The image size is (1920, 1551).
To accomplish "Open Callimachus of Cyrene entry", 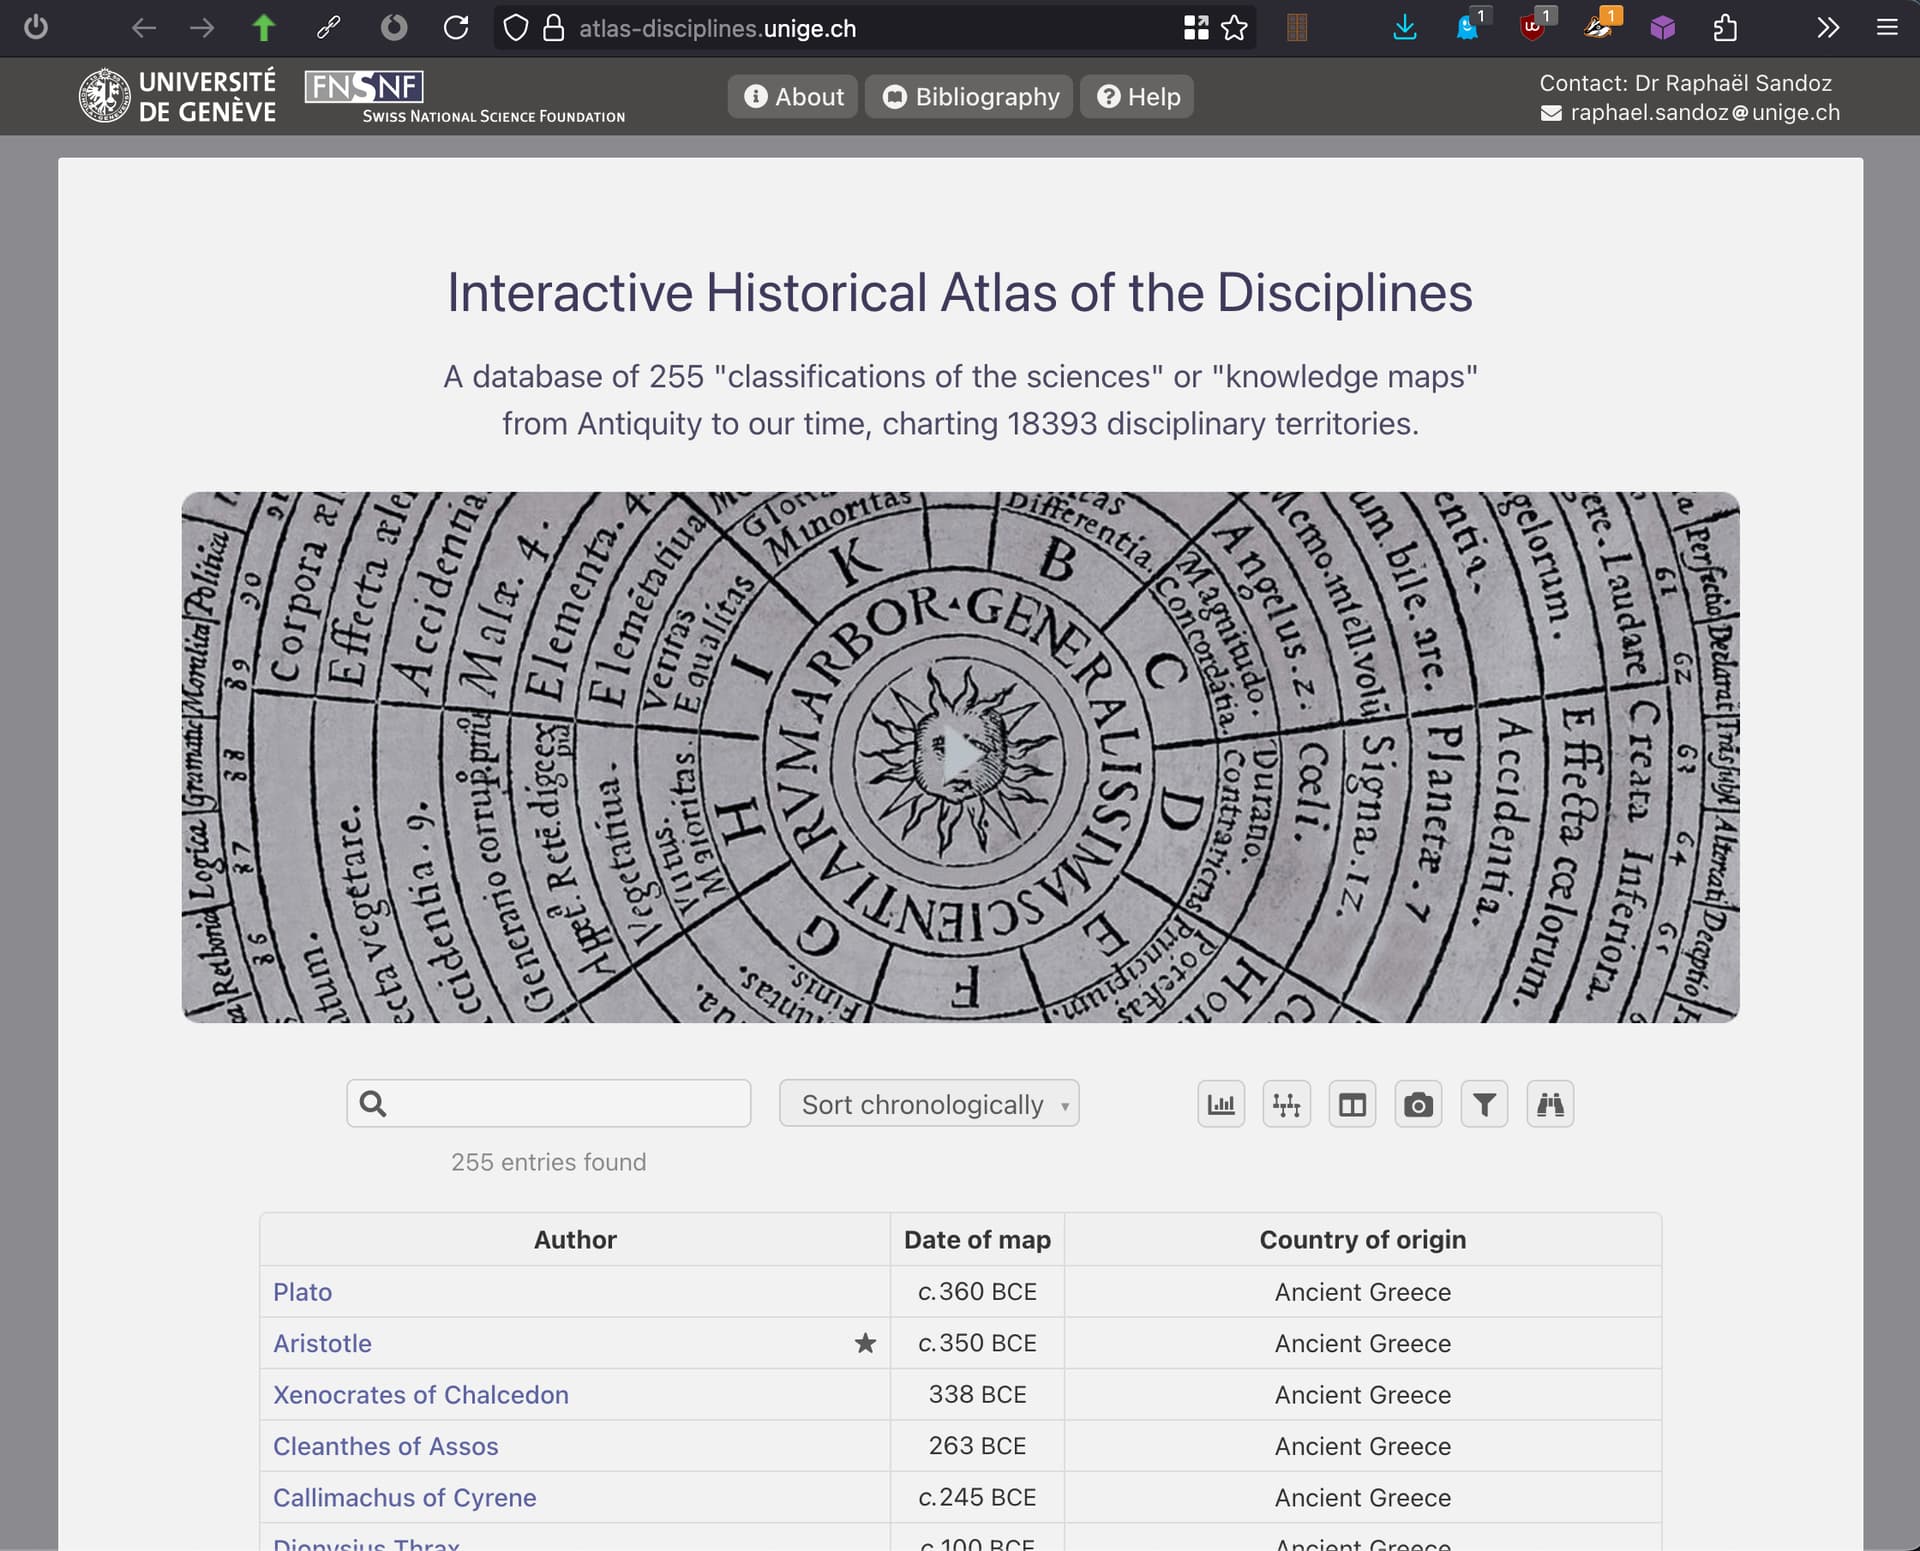I will 404,1498.
